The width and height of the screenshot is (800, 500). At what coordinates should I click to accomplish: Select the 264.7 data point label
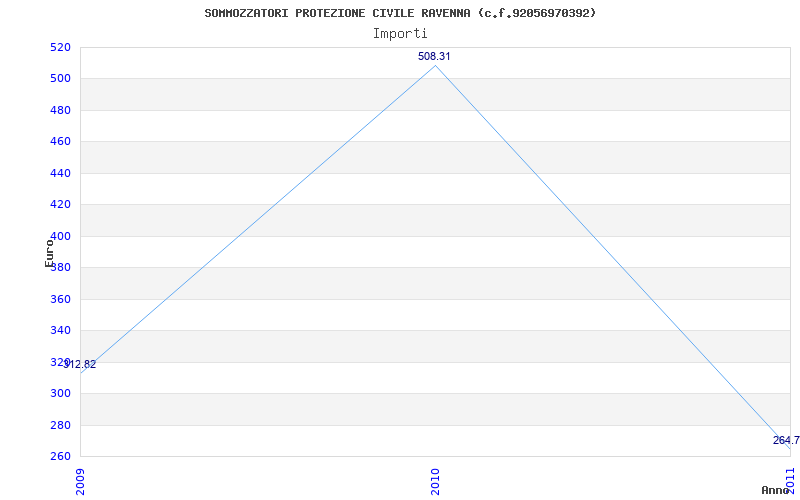click(786, 440)
